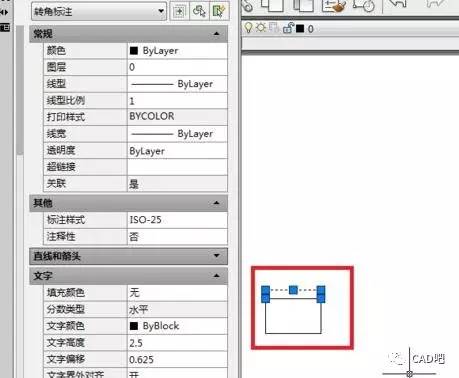Select the 线宽 property label

[56, 134]
